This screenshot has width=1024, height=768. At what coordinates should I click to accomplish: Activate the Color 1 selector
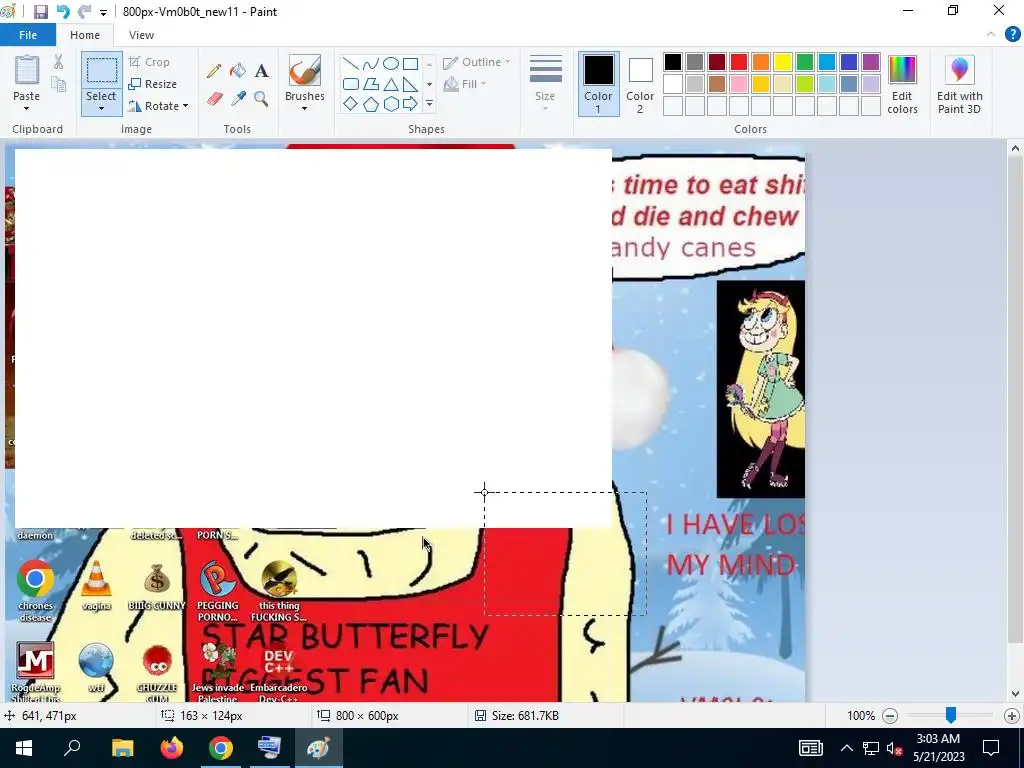(598, 85)
